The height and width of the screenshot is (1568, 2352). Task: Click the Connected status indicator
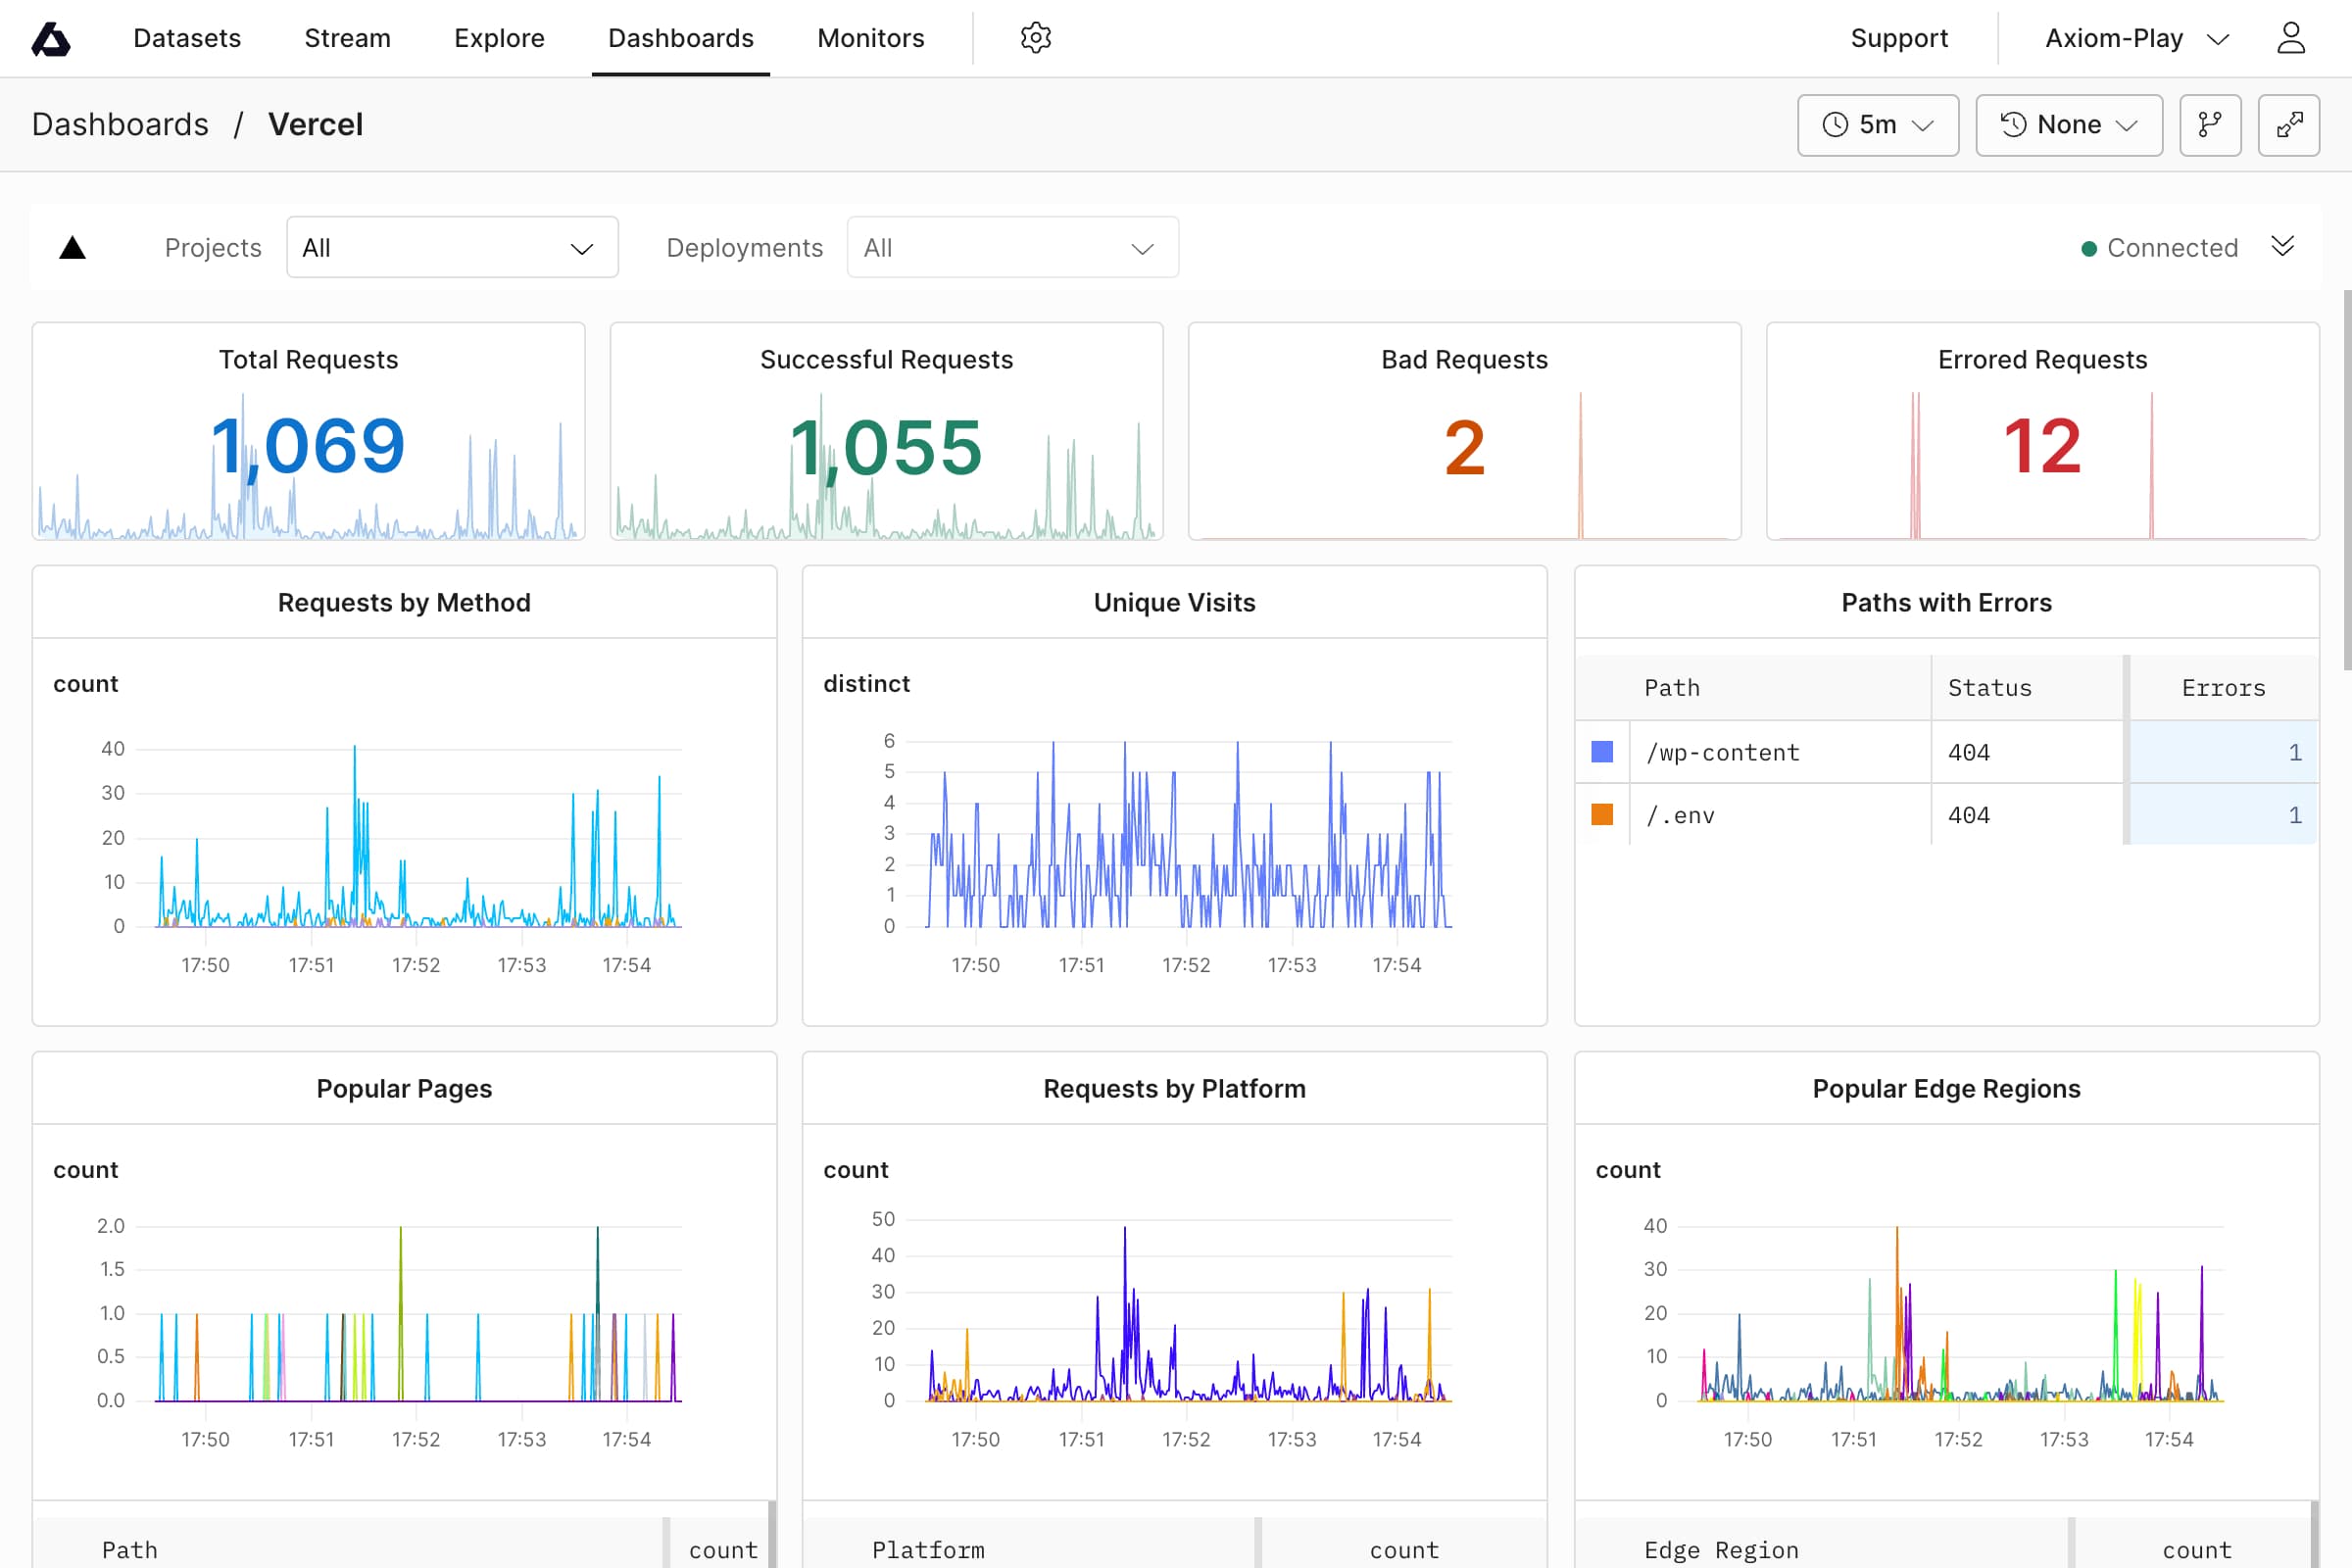(x=2160, y=247)
